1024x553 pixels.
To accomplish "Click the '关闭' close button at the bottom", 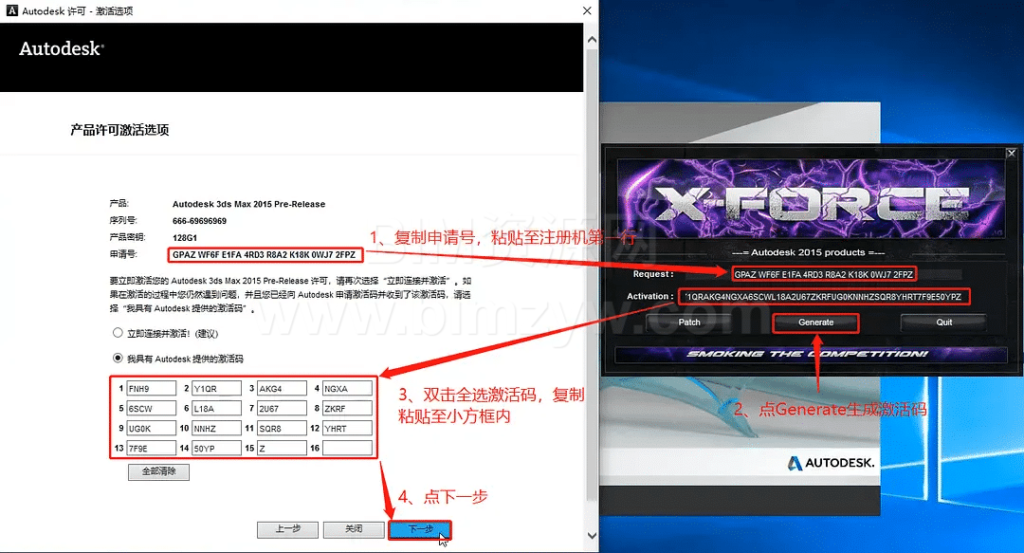I will click(353, 529).
